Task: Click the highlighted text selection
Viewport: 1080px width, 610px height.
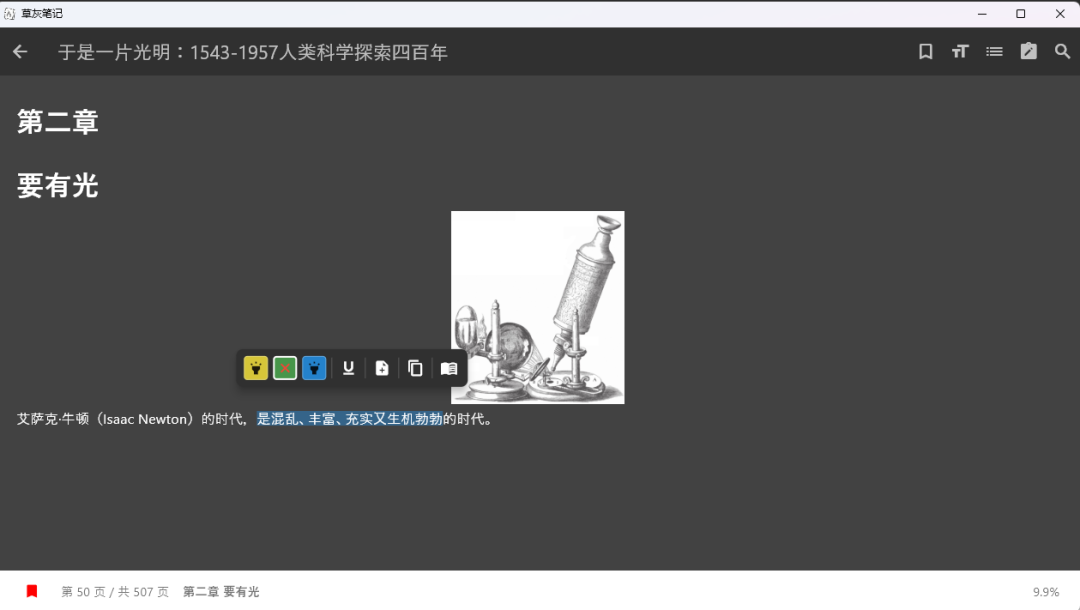Action: pyautogui.click(x=349, y=419)
